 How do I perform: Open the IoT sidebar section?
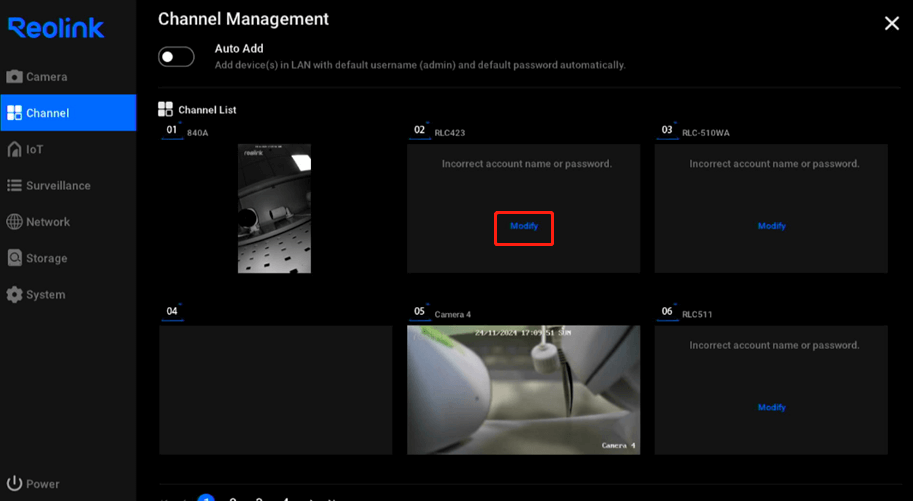coord(24,149)
